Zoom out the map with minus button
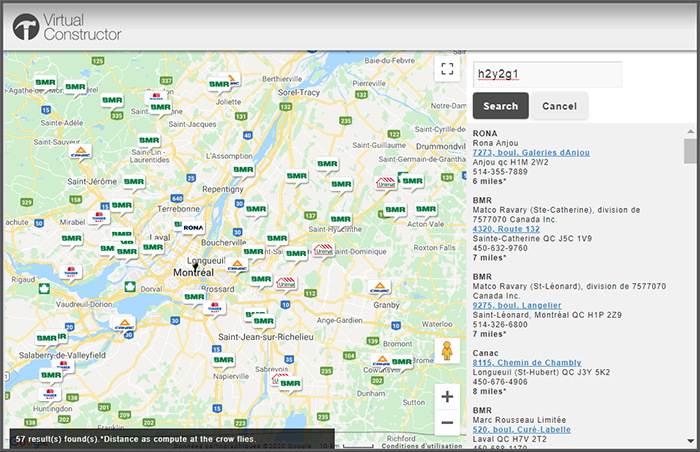The height and width of the screenshot is (452, 700). point(447,422)
